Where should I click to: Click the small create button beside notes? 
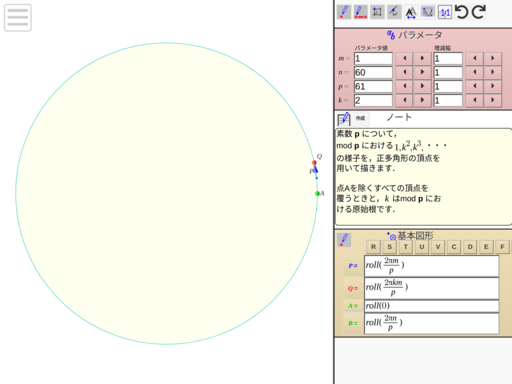click(x=360, y=118)
